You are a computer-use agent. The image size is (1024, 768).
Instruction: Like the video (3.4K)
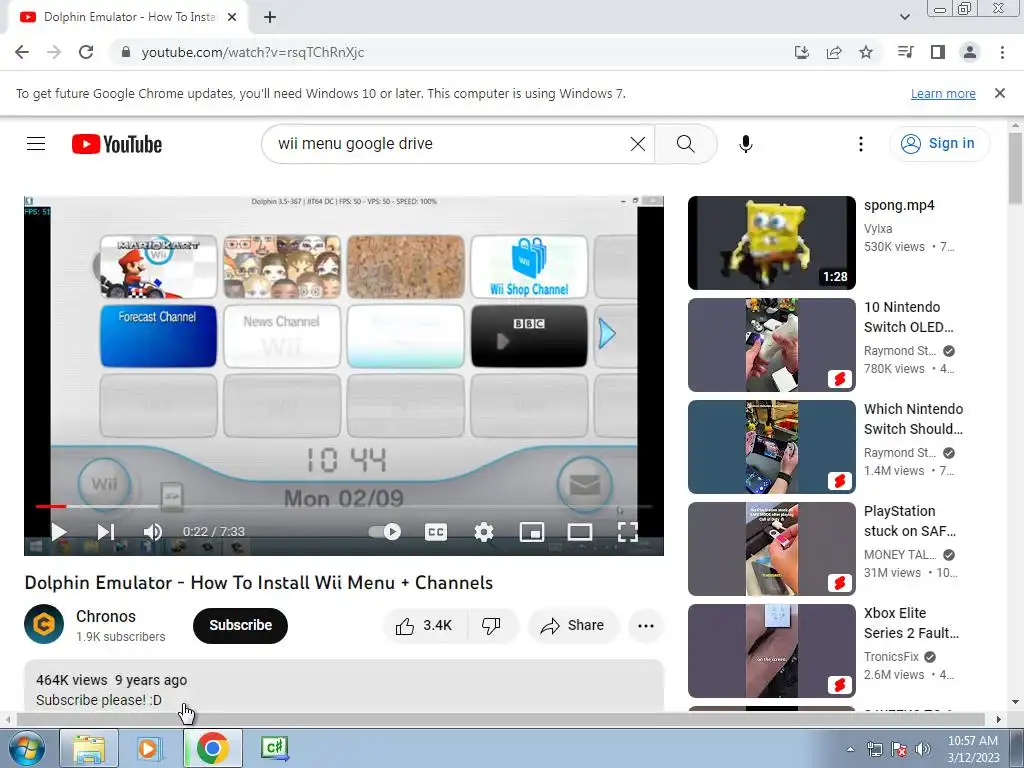[x=424, y=626]
